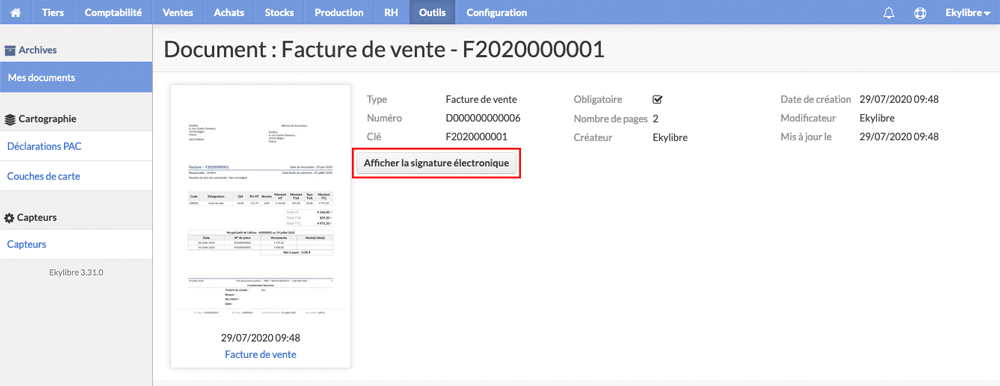Open the Tiers menu
1000x386 pixels.
53,12
